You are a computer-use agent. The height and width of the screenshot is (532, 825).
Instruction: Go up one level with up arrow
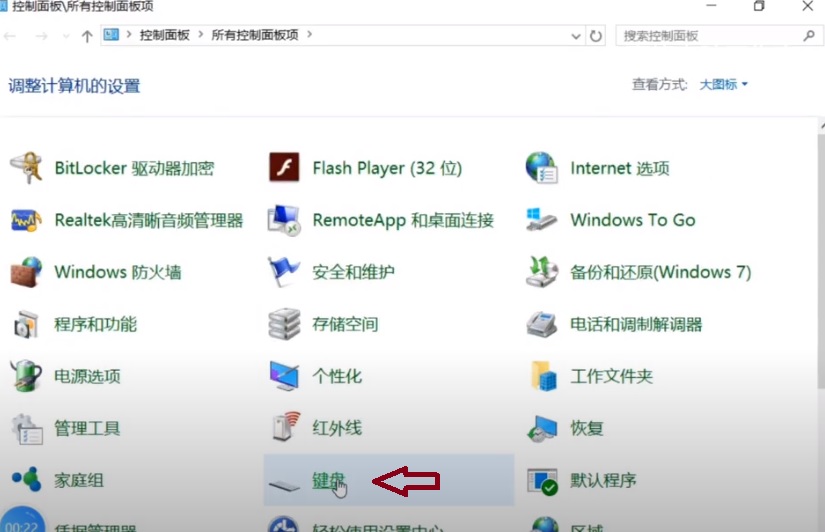click(87, 36)
